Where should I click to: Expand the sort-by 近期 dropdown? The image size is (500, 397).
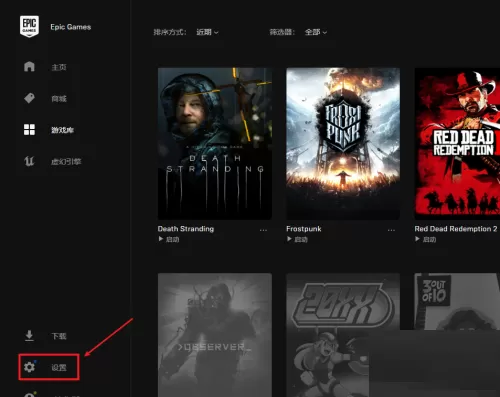(207, 32)
